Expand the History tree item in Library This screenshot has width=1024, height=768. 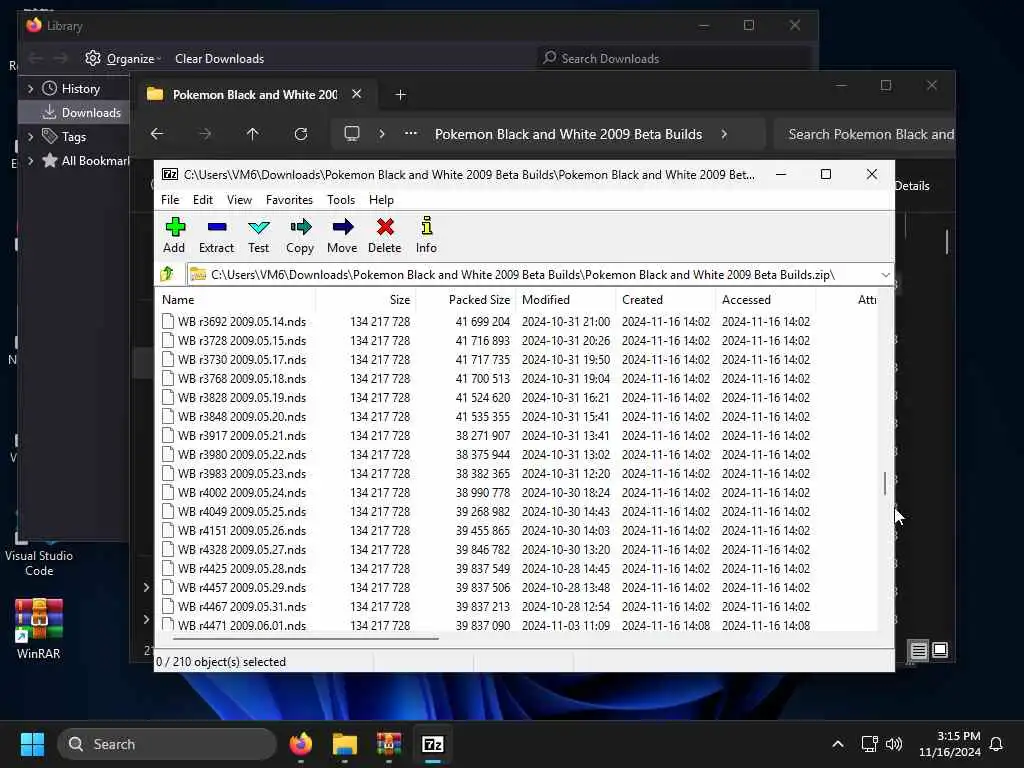pyautogui.click(x=30, y=88)
